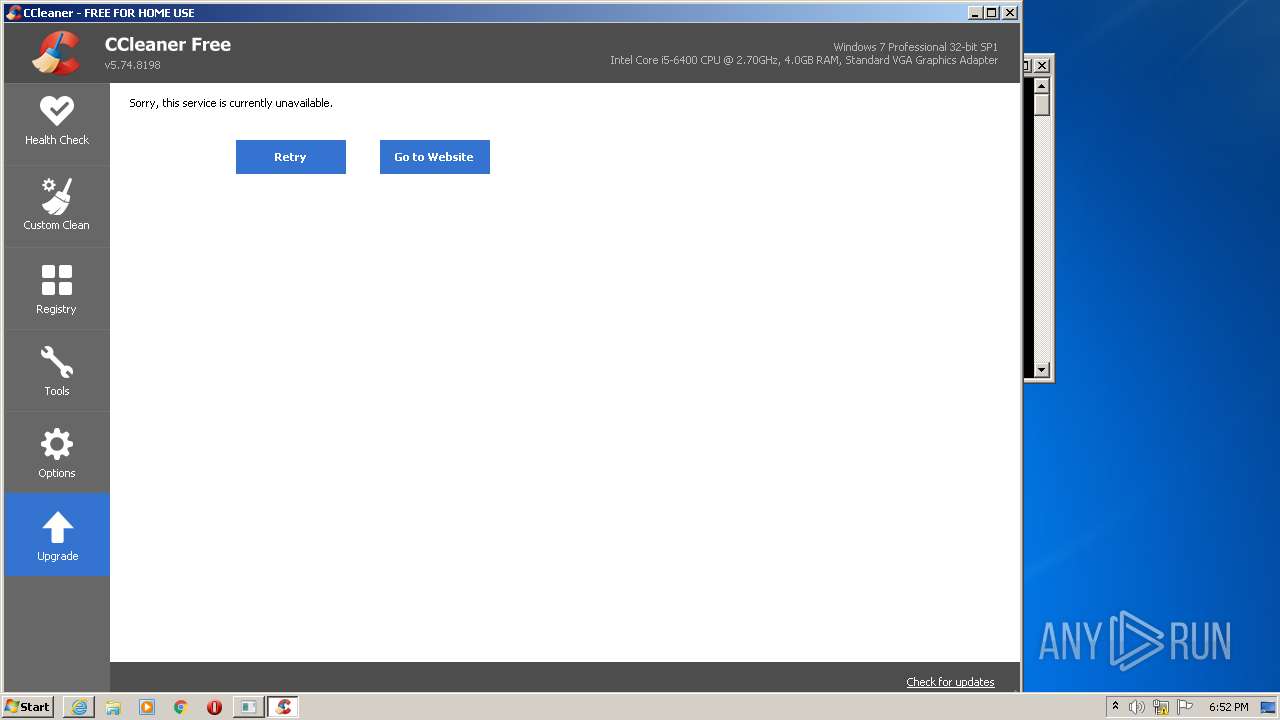Screen dimensions: 1280x720
Task: Click the Intel Core i5-6400 CPU hardware line
Action: coord(804,60)
